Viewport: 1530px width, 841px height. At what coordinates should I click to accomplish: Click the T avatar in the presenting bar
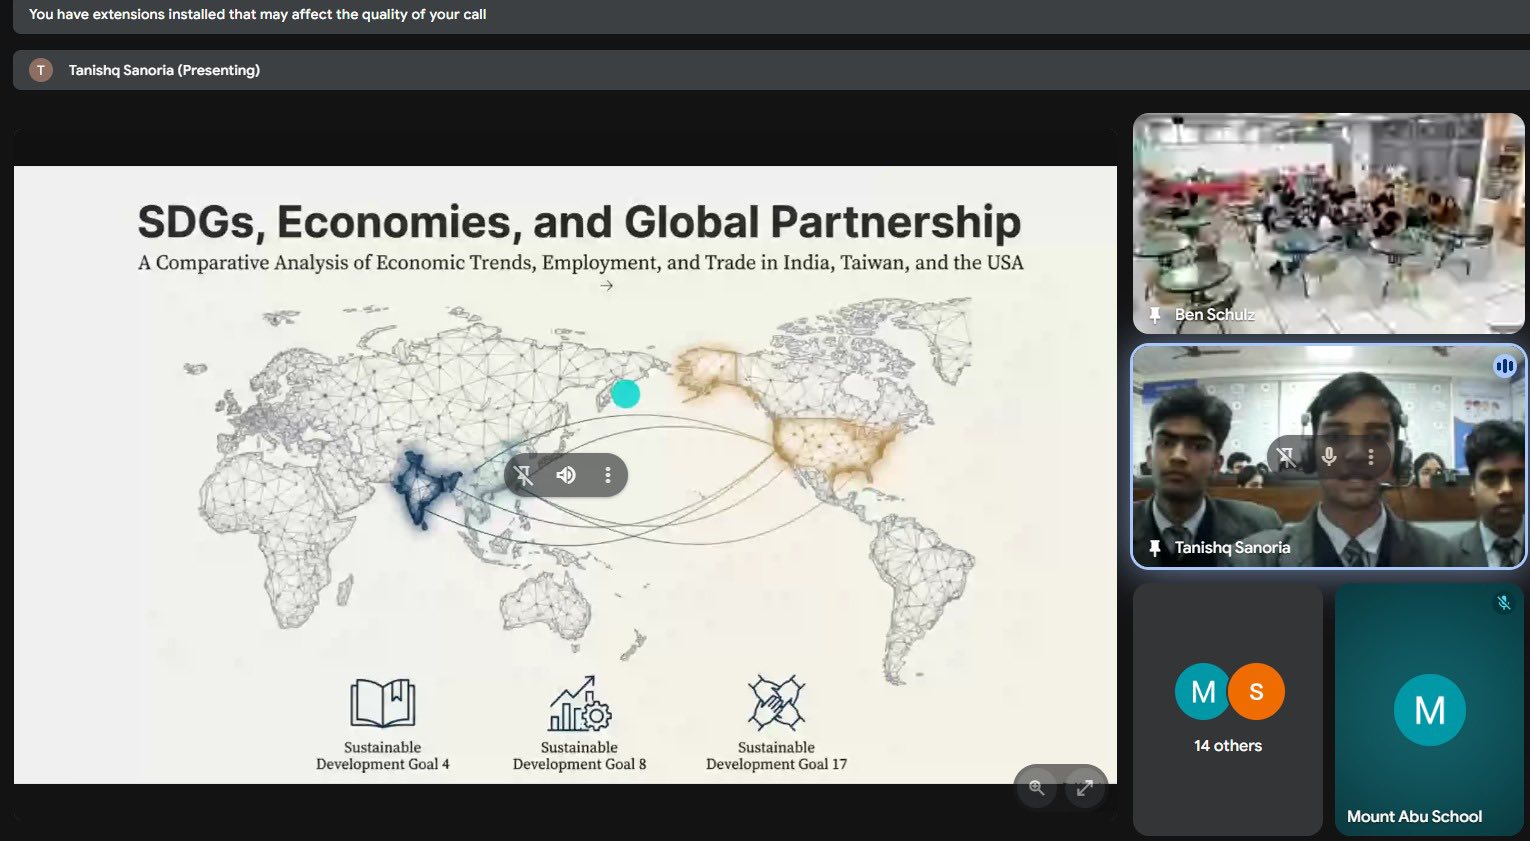[x=41, y=70]
